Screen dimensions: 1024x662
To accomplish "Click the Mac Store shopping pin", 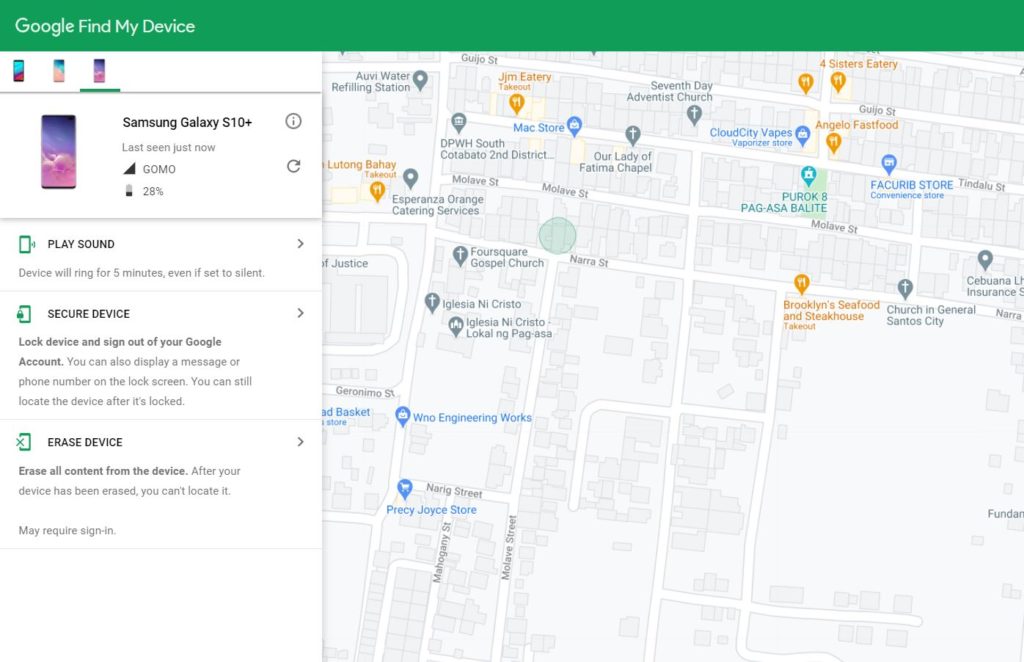I will point(574,125).
